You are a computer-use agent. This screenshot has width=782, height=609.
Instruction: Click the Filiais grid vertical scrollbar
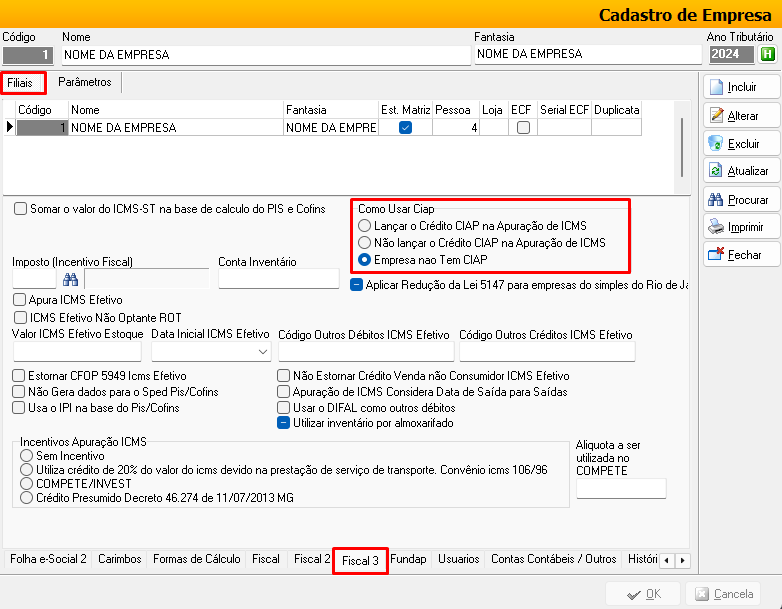click(682, 147)
